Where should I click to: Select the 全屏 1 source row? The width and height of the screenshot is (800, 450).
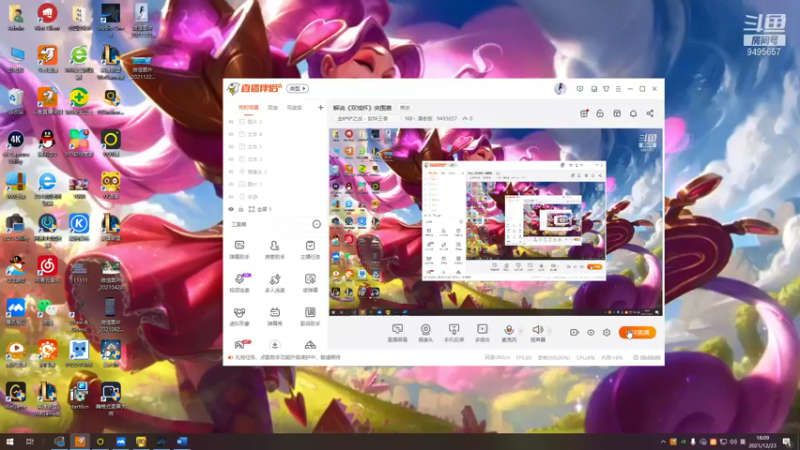[x=274, y=209]
